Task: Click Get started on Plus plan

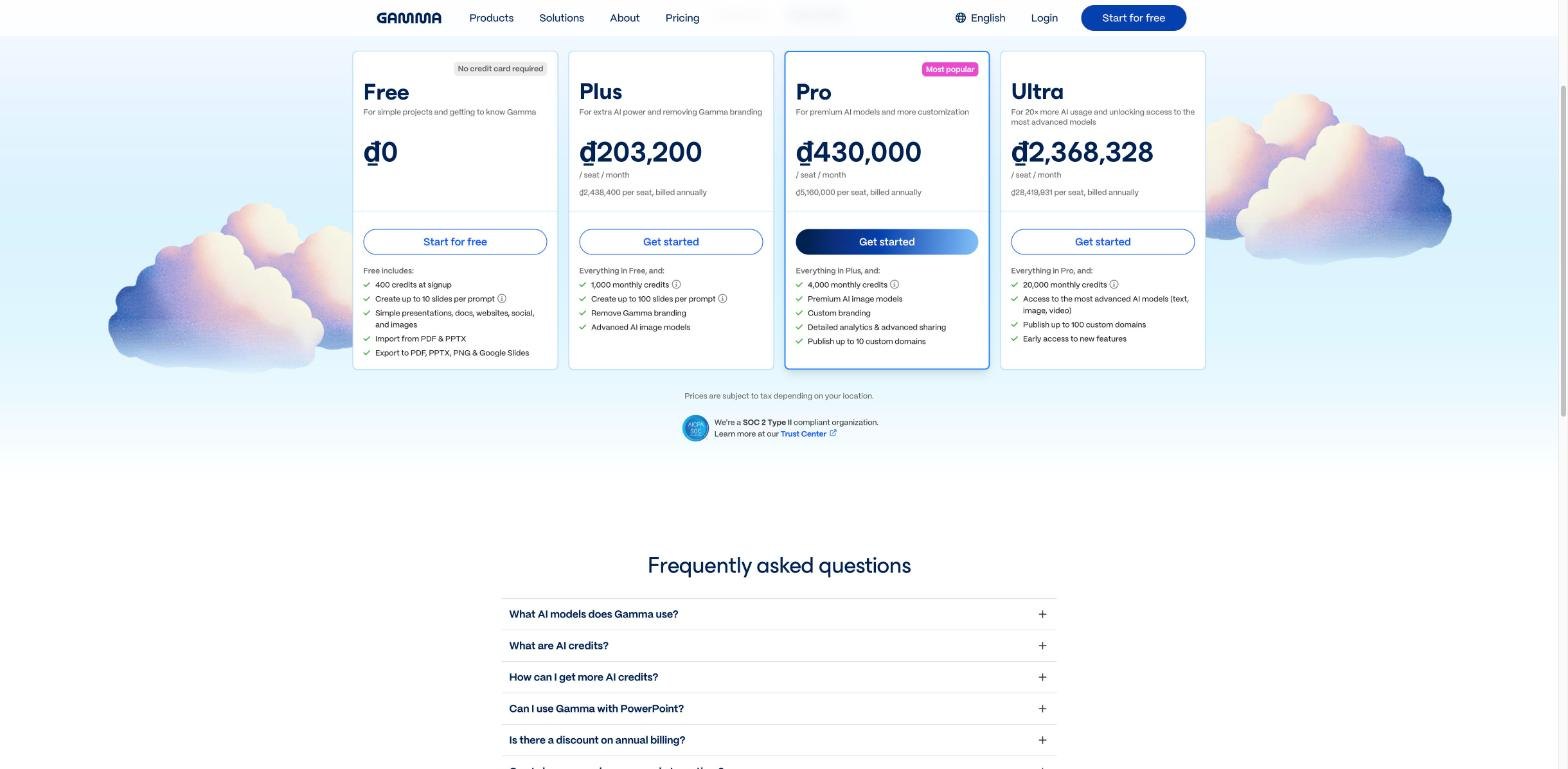Action: point(671,242)
